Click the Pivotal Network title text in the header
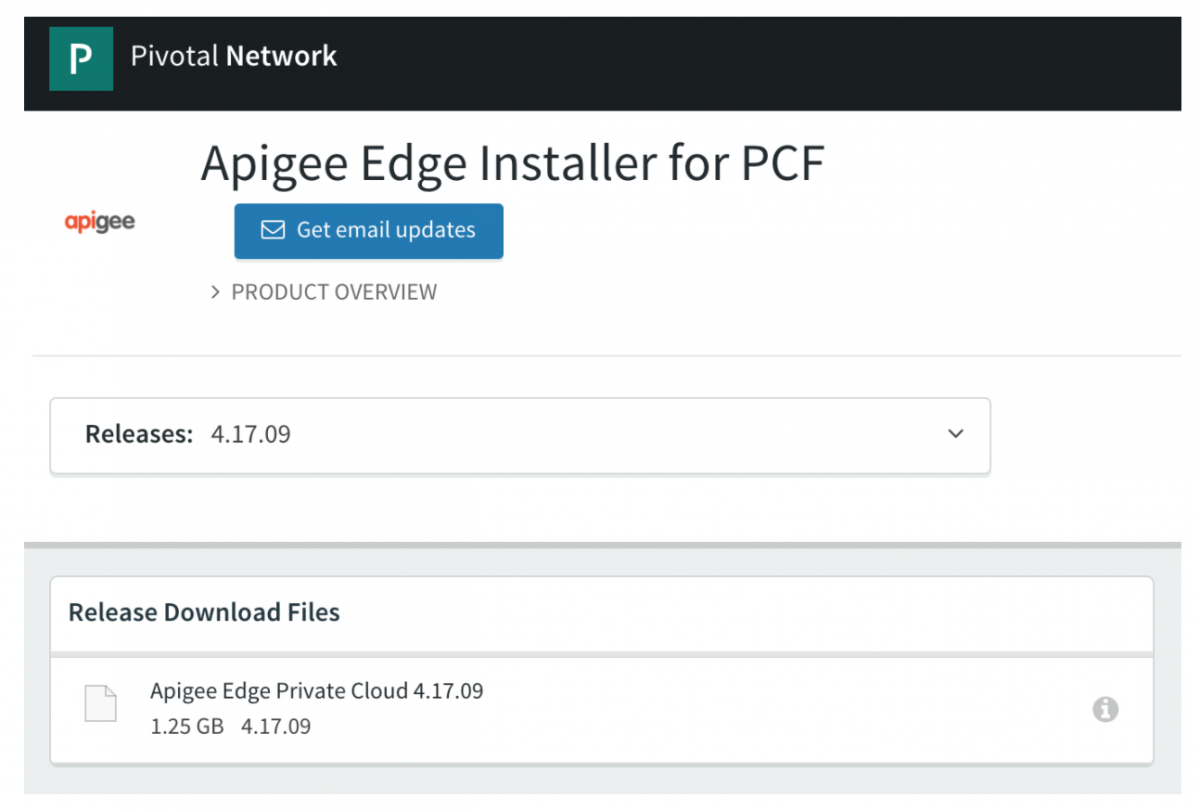This screenshot has width=1200, height=811. 232,56
